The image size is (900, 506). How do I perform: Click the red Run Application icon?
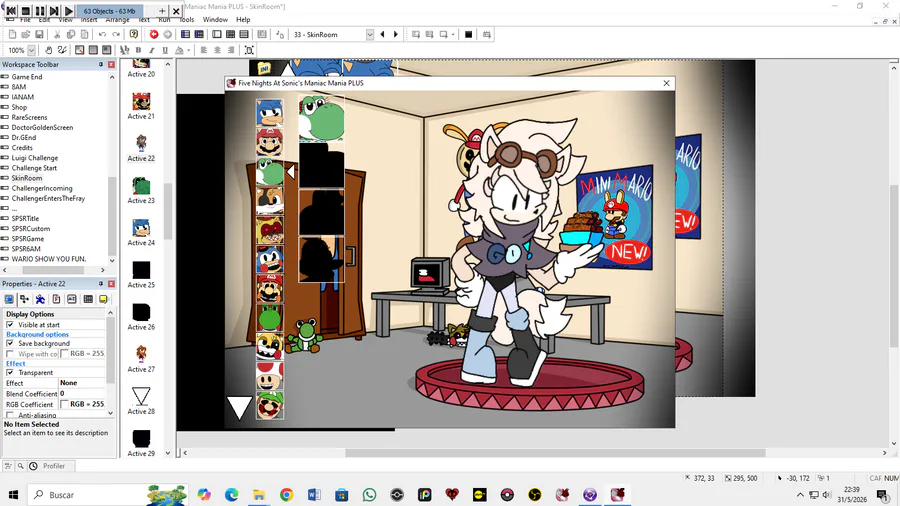click(x=154, y=34)
